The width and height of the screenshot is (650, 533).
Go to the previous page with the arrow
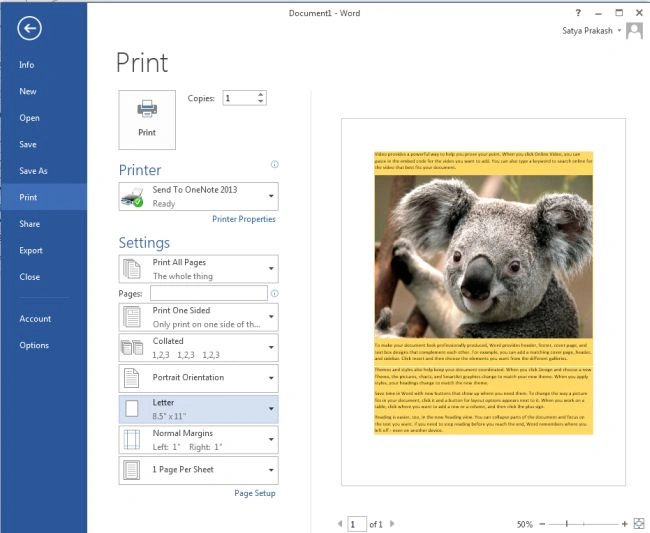(x=340, y=523)
